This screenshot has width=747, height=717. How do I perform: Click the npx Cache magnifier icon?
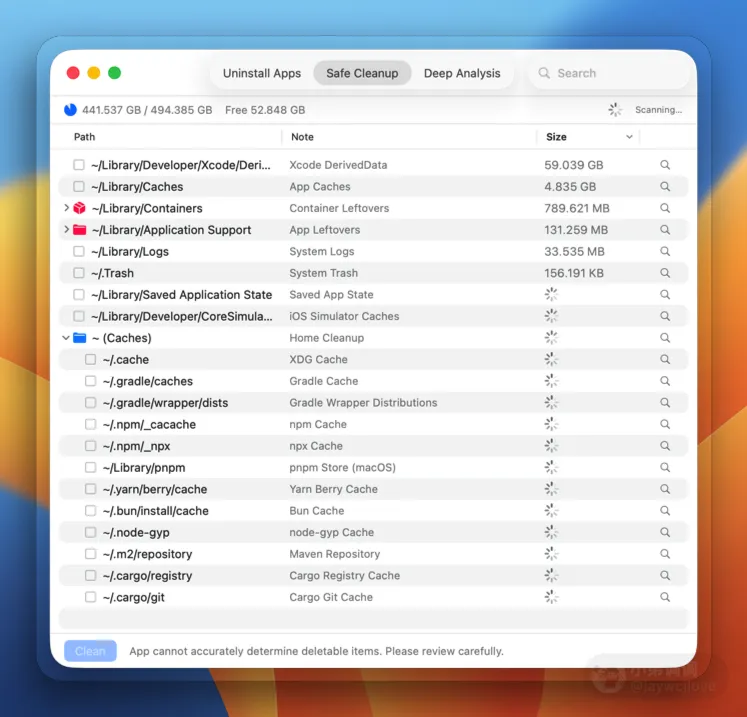[x=665, y=446]
